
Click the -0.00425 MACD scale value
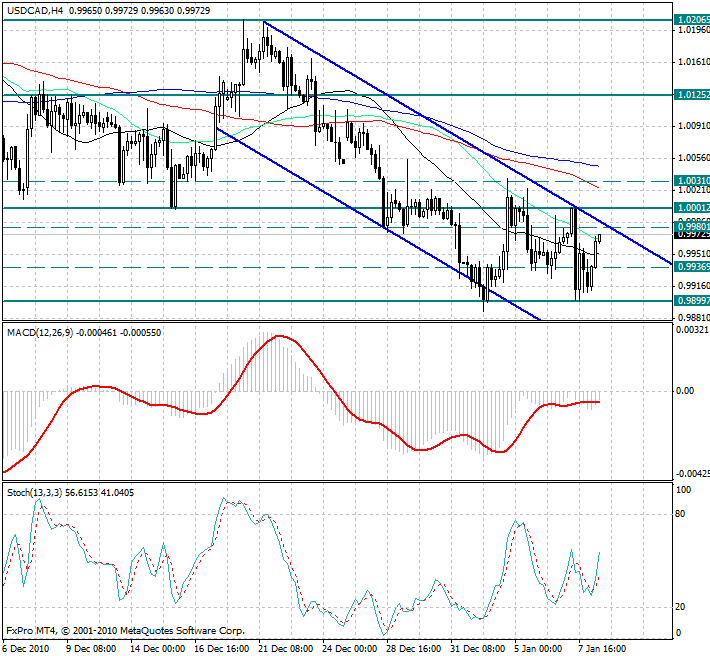coord(692,474)
